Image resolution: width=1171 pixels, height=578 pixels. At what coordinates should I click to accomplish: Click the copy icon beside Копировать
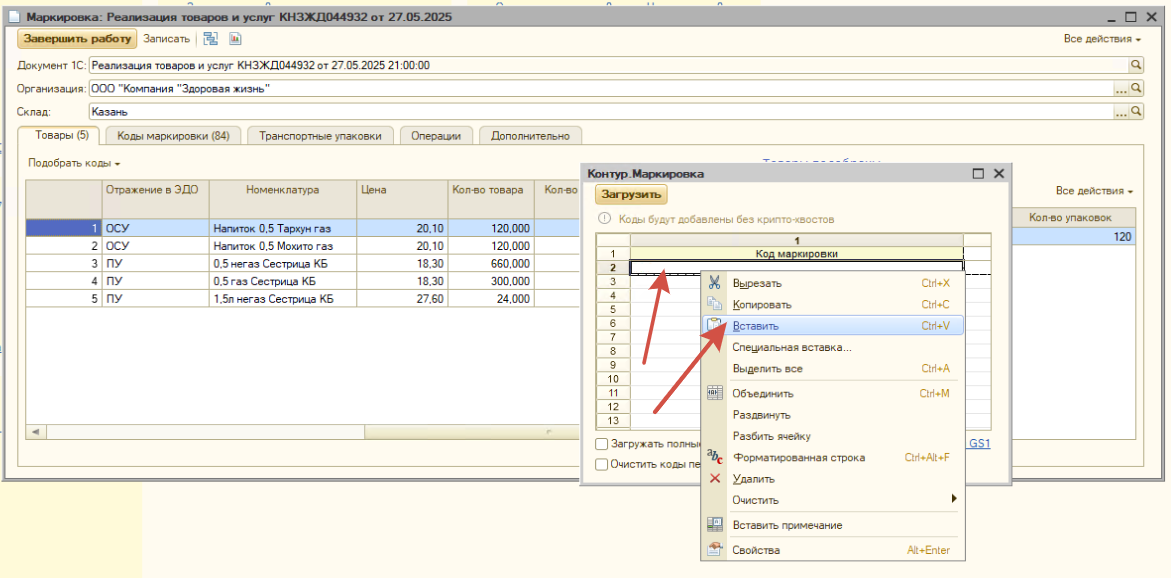coord(715,304)
